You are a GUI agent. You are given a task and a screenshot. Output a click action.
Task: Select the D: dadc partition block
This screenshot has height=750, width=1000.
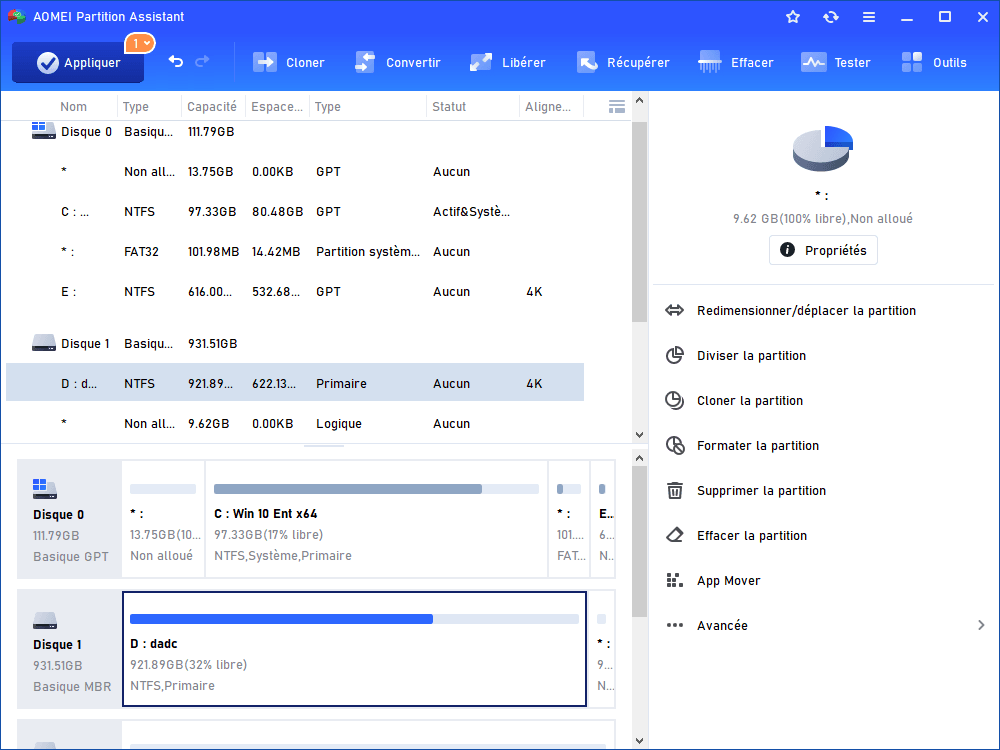point(354,648)
